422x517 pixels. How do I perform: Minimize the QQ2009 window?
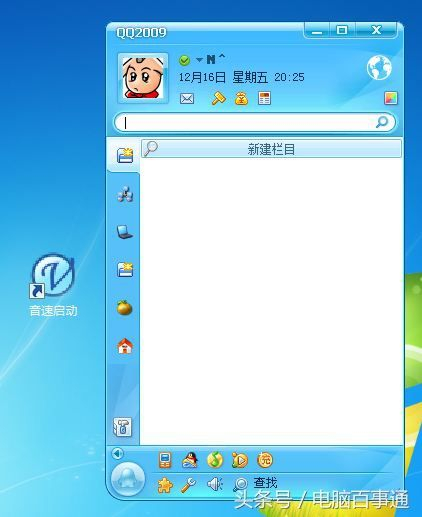(317, 31)
